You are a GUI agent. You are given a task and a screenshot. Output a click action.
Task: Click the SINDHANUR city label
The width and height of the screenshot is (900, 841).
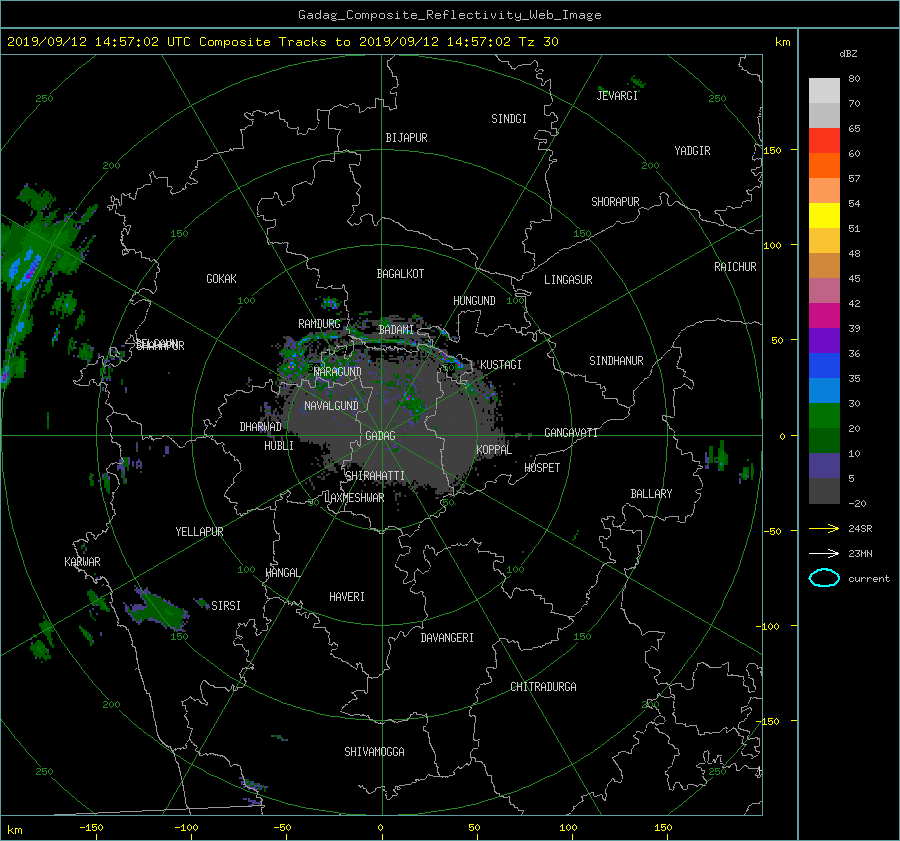tap(616, 361)
